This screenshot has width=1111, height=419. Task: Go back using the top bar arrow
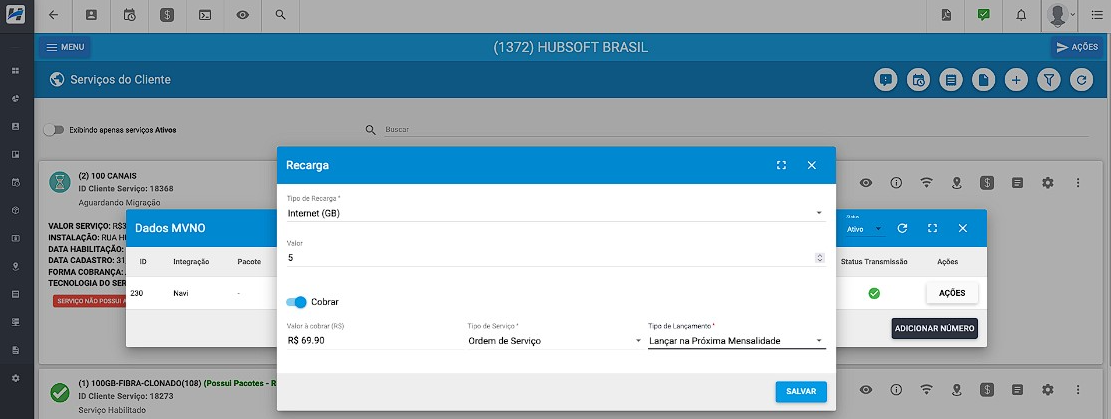[54, 14]
